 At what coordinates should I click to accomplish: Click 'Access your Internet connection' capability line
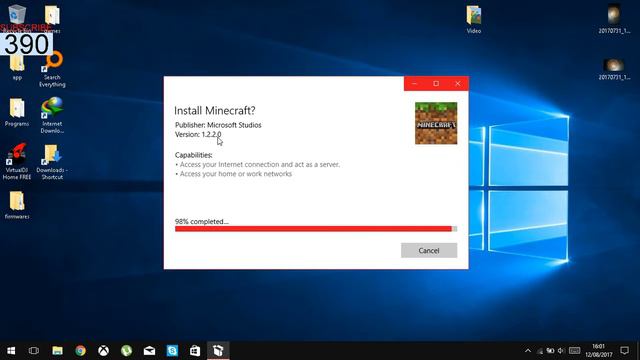[x=258, y=164]
